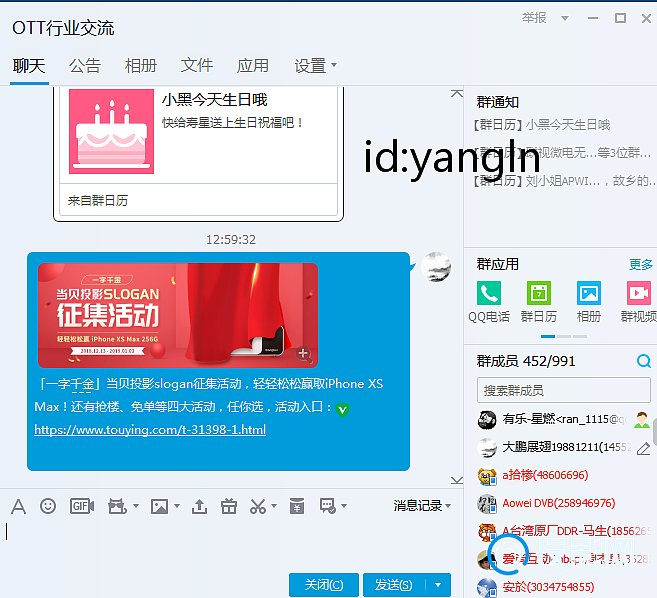
Task: Open the 消息记录 dropdown
Action: click(x=422, y=506)
